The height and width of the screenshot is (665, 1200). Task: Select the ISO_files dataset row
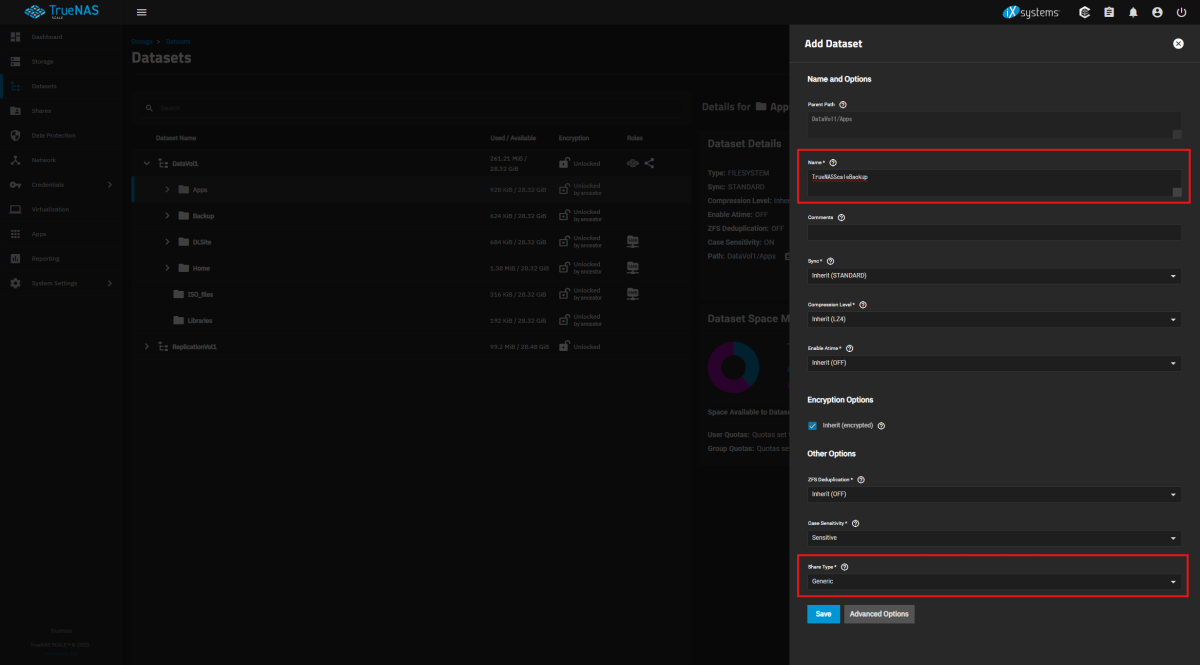pyautogui.click(x=411, y=294)
